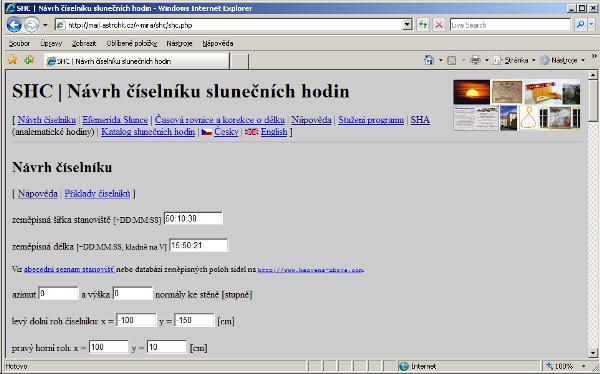Click the Czech flag icon
The width and height of the screenshot is (600, 374).
click(x=207, y=132)
